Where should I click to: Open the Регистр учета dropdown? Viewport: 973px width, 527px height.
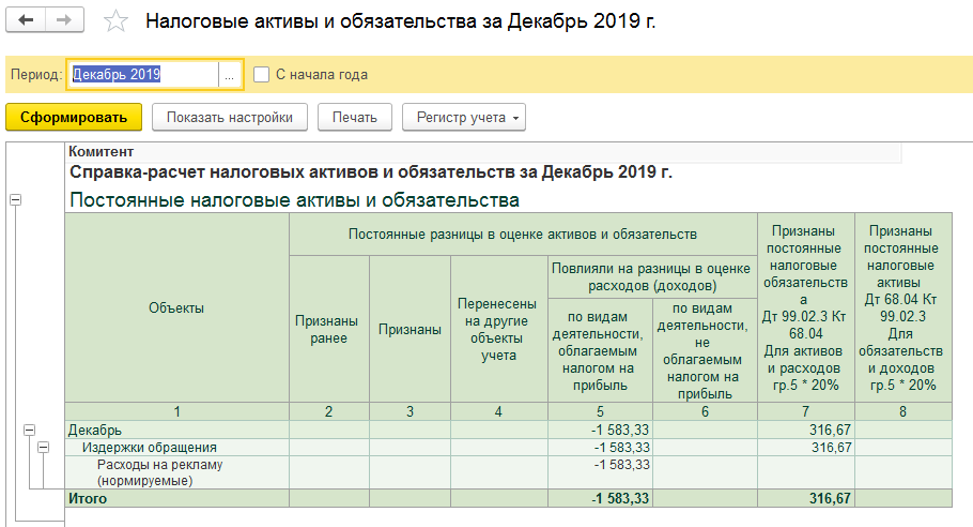[464, 117]
